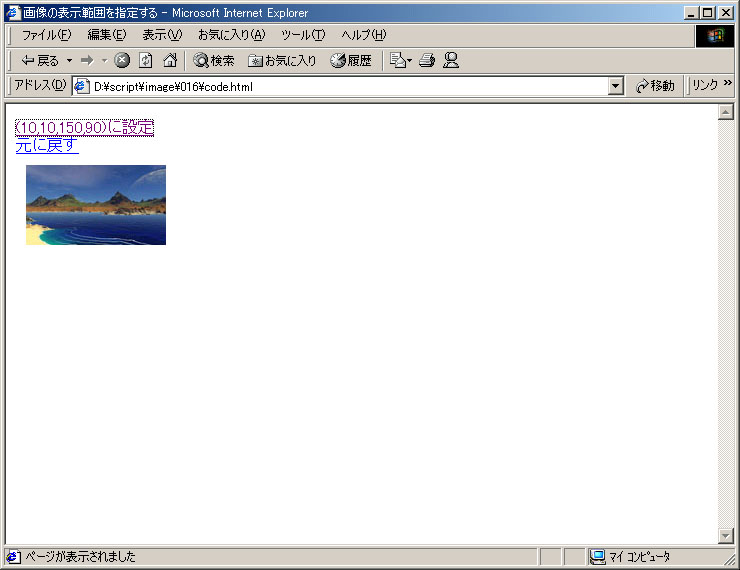The width and height of the screenshot is (740, 570).
Task: Minimize the Internet Explorer window
Action: (x=691, y=13)
